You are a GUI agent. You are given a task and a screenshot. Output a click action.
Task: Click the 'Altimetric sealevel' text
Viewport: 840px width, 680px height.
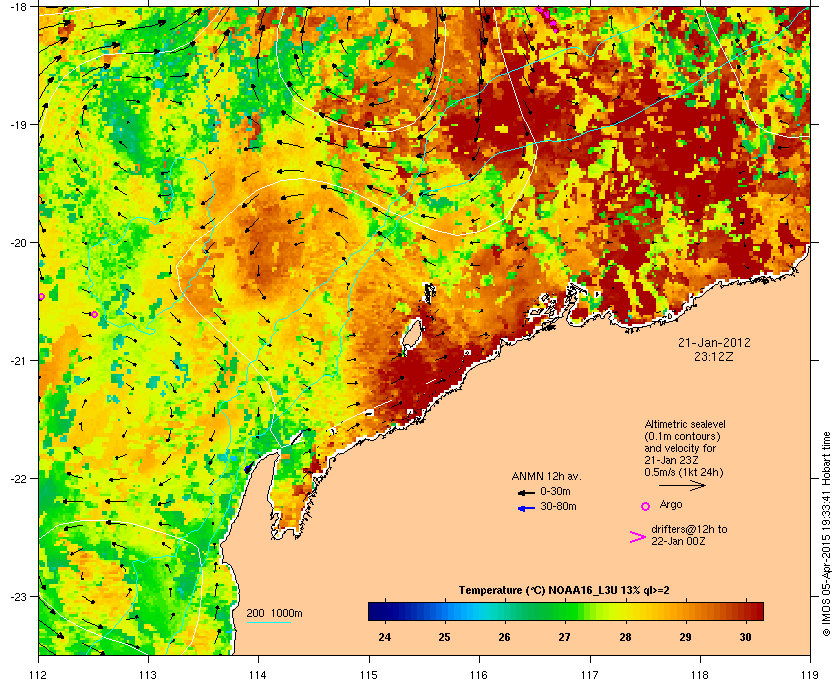[685, 424]
